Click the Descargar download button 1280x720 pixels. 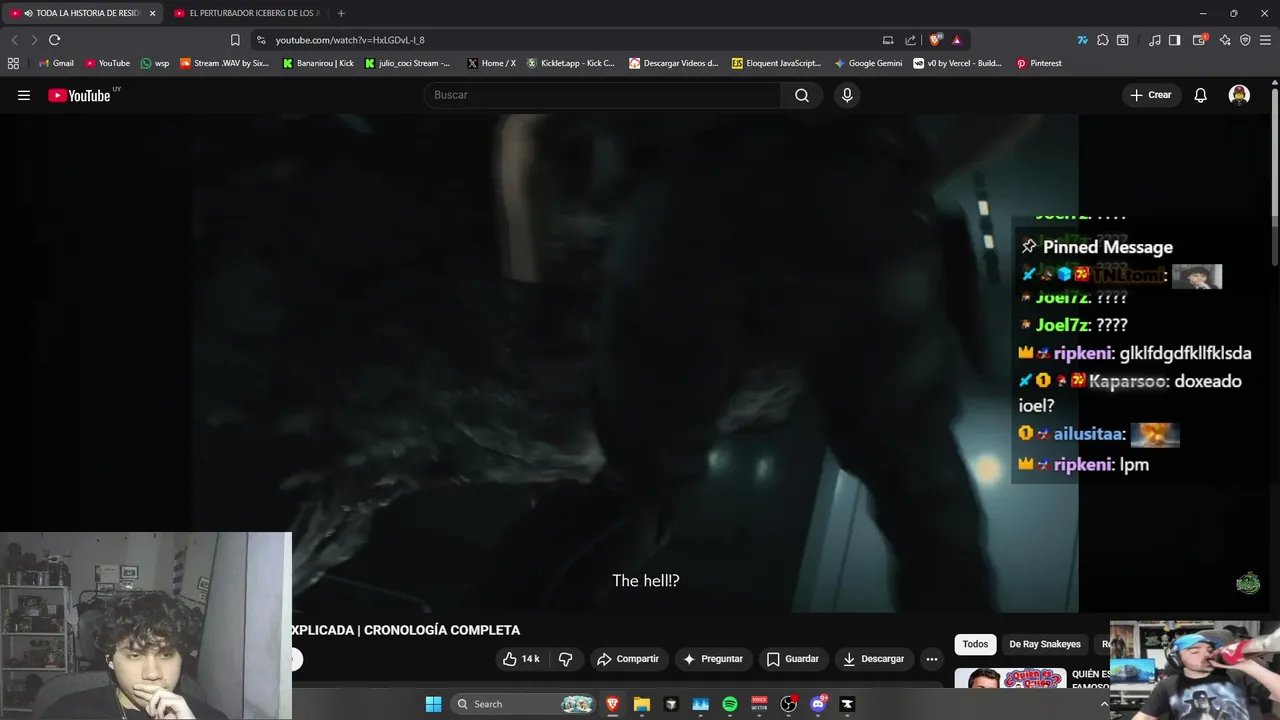pyautogui.click(x=874, y=659)
